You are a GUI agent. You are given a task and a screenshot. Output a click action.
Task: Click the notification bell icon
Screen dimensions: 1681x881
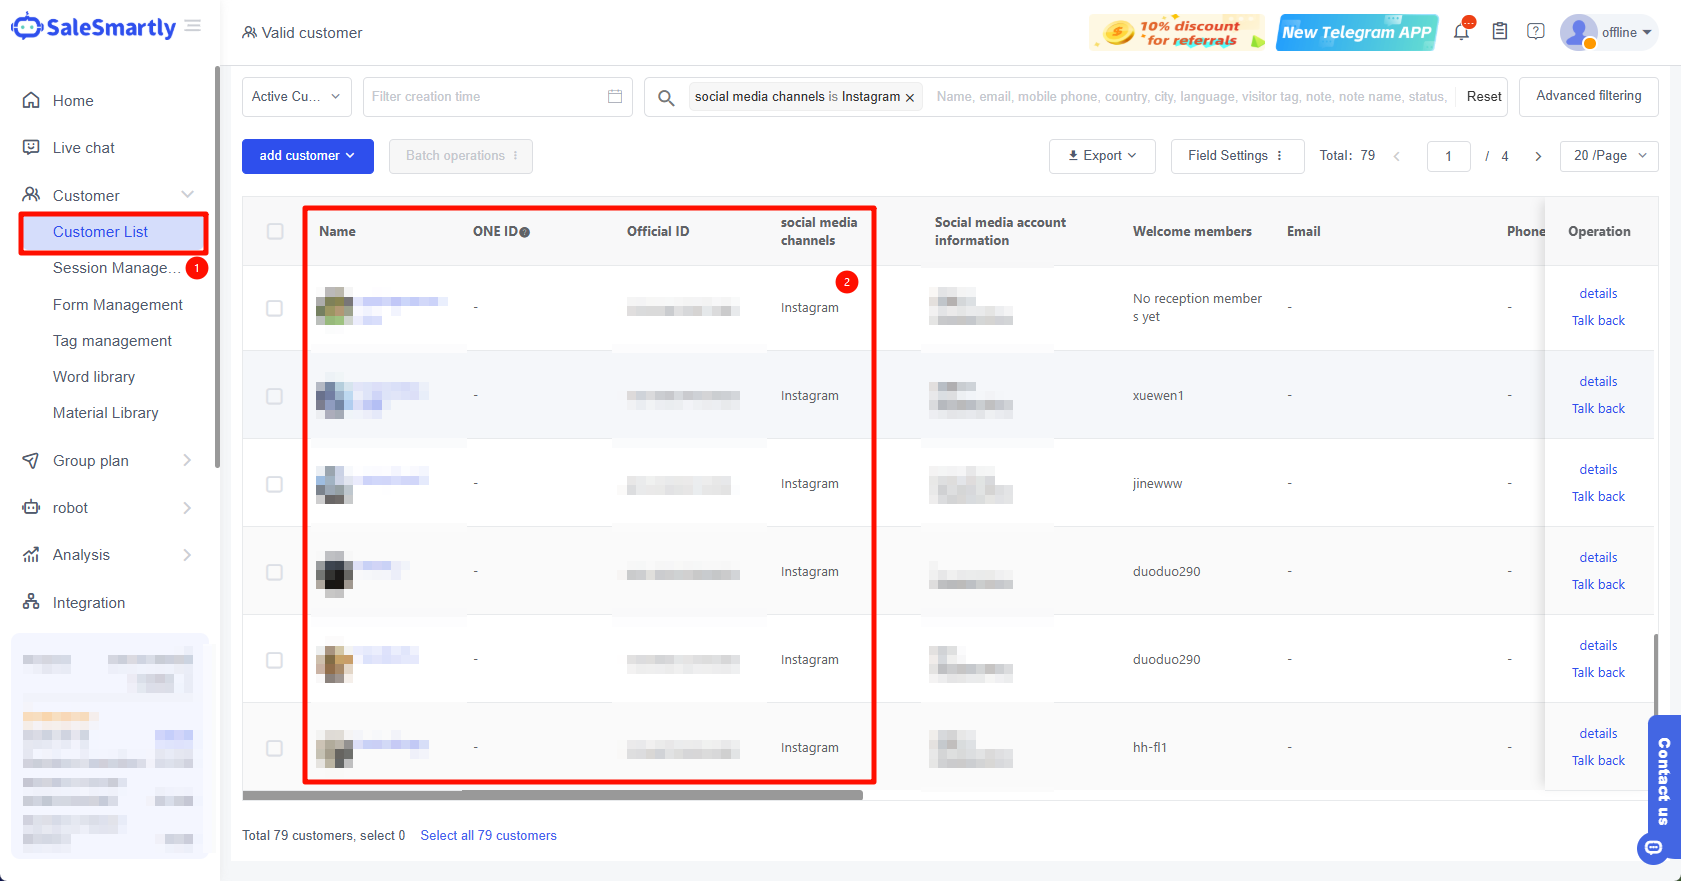pos(1461,32)
